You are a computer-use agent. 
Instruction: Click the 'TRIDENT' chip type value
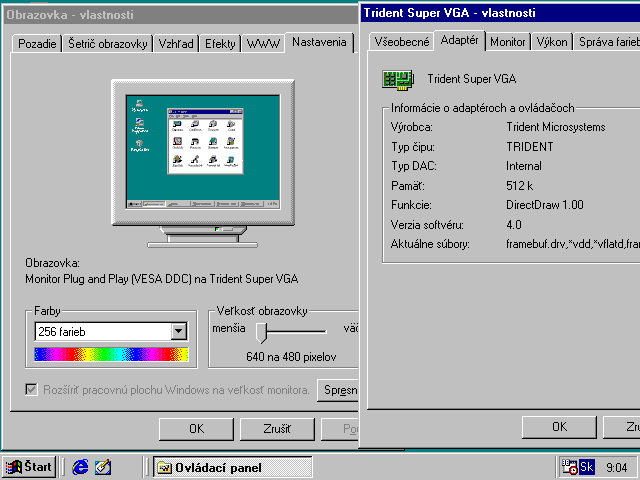click(x=530, y=147)
